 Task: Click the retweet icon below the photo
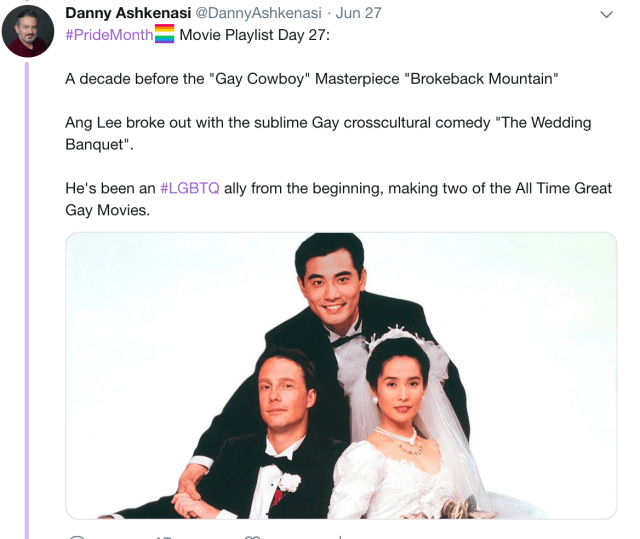164,537
